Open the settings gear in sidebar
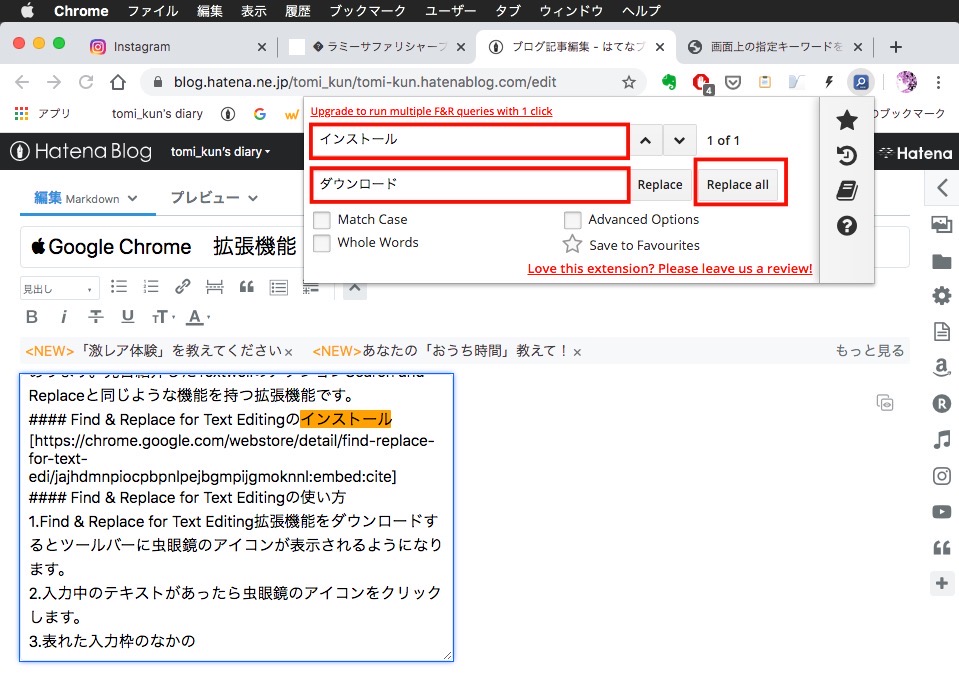This screenshot has width=959, height=681. pyautogui.click(x=942, y=296)
